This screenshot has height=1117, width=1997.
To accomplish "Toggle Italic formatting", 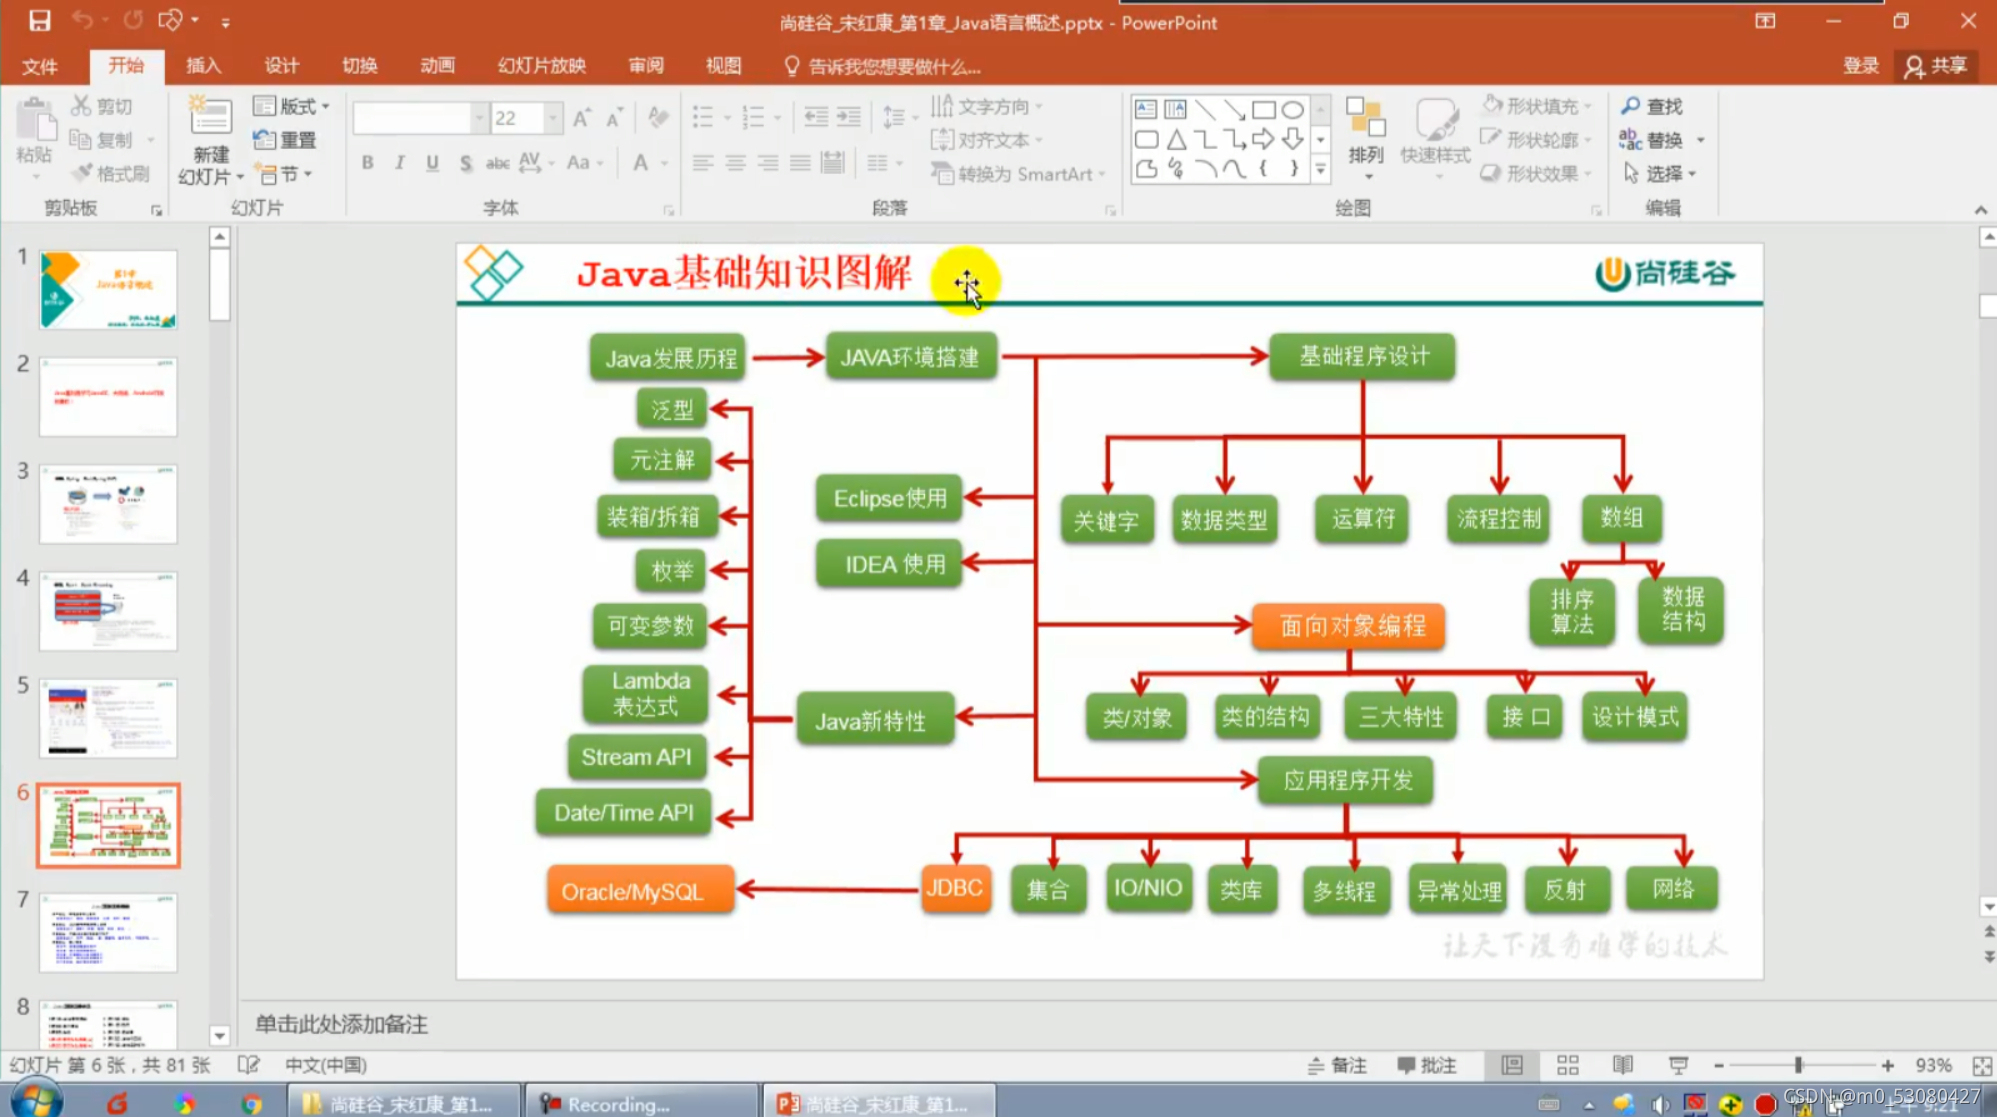I will tap(399, 162).
